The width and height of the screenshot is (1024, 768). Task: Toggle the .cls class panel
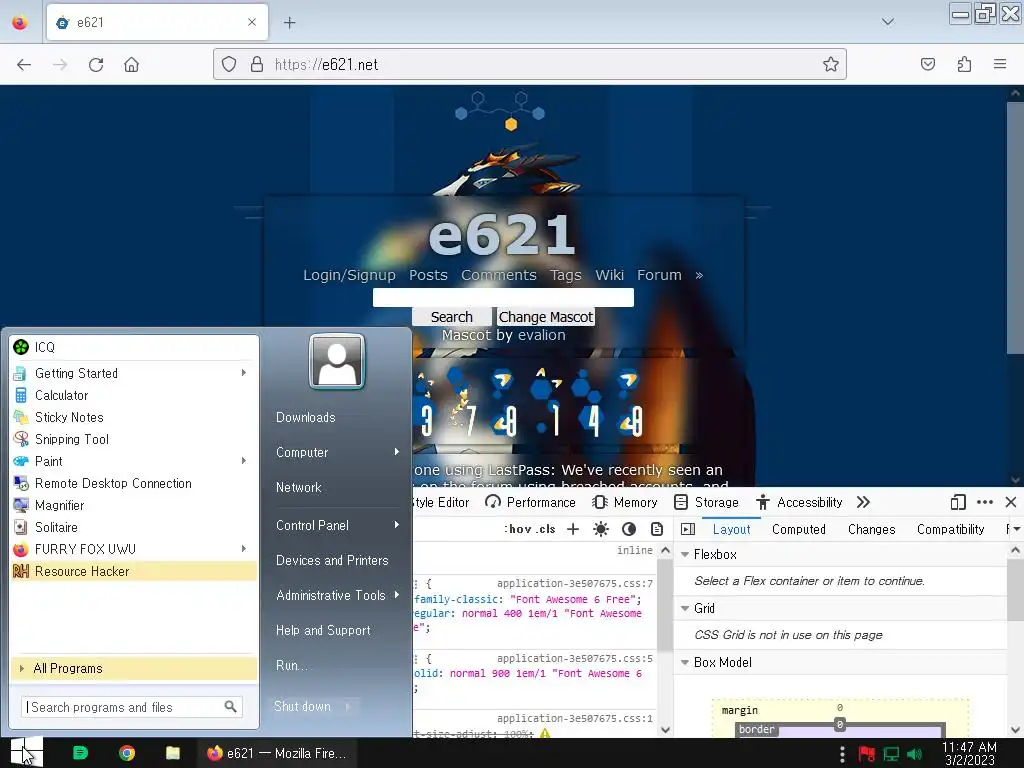546,529
